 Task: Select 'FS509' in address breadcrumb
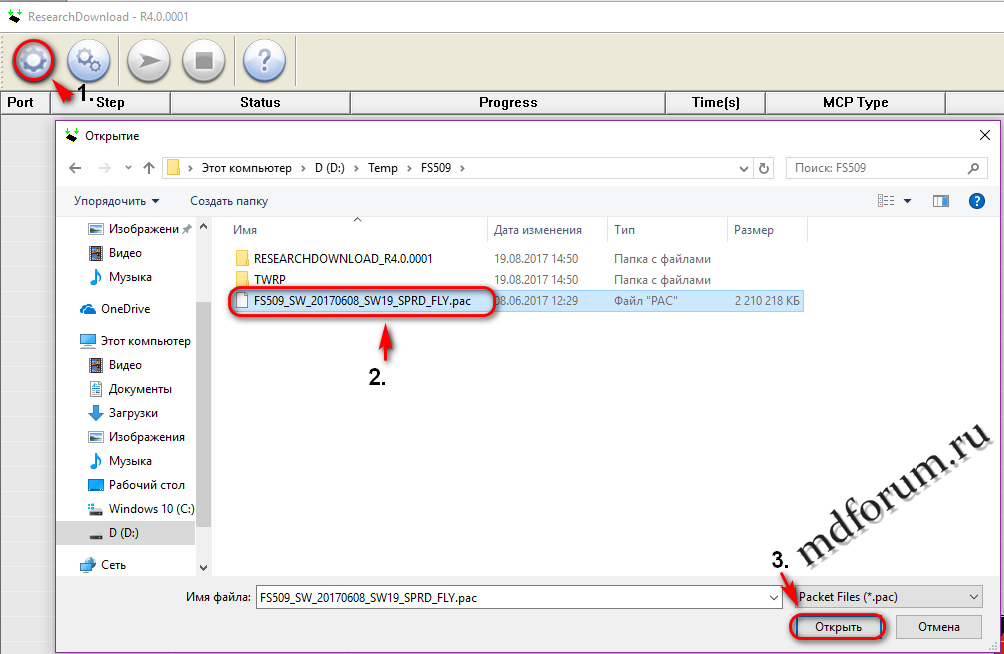[x=435, y=168]
